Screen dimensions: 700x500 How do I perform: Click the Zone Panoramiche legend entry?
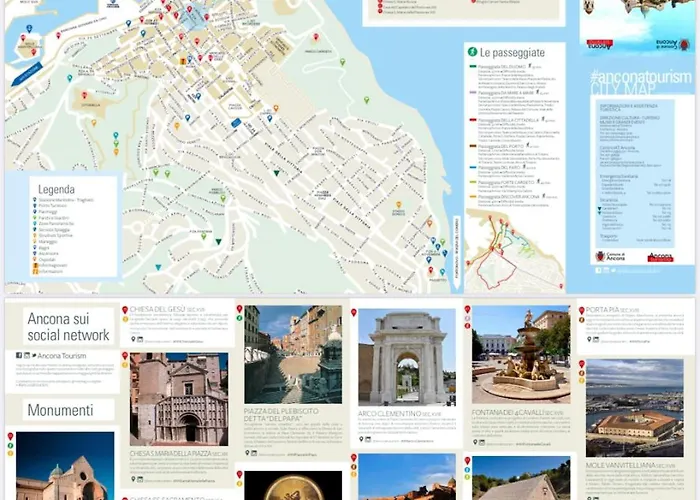coord(56,223)
